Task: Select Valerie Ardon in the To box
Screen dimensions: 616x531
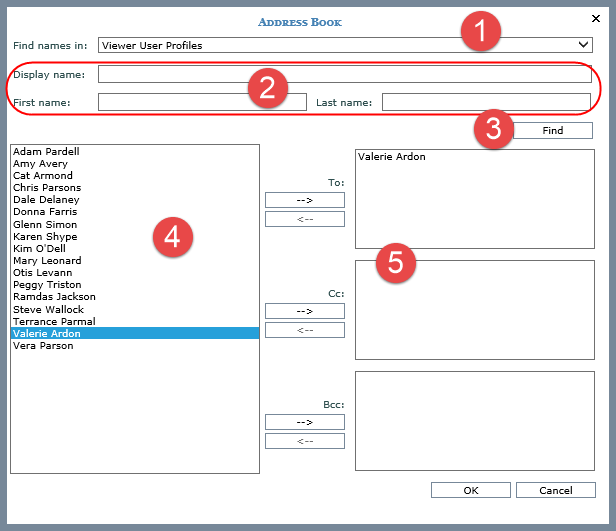Action: click(x=392, y=157)
